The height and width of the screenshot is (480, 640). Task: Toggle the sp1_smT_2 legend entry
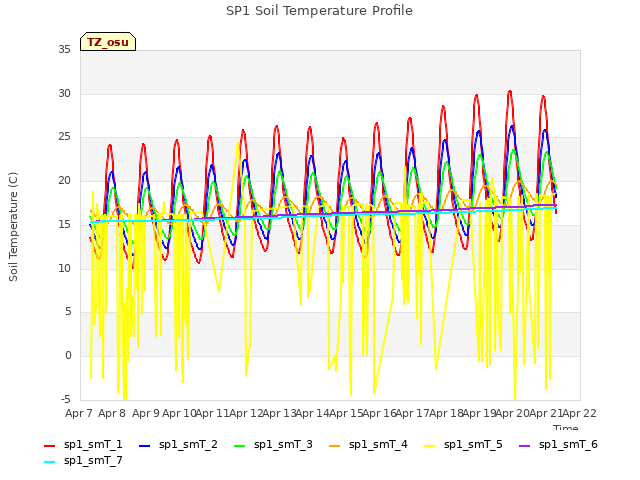tap(178, 444)
